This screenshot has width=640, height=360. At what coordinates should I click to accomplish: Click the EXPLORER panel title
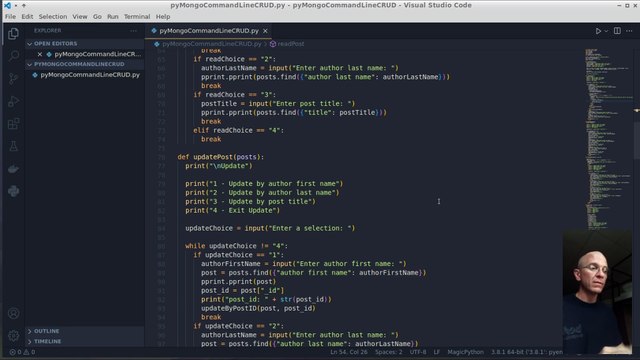point(47,31)
